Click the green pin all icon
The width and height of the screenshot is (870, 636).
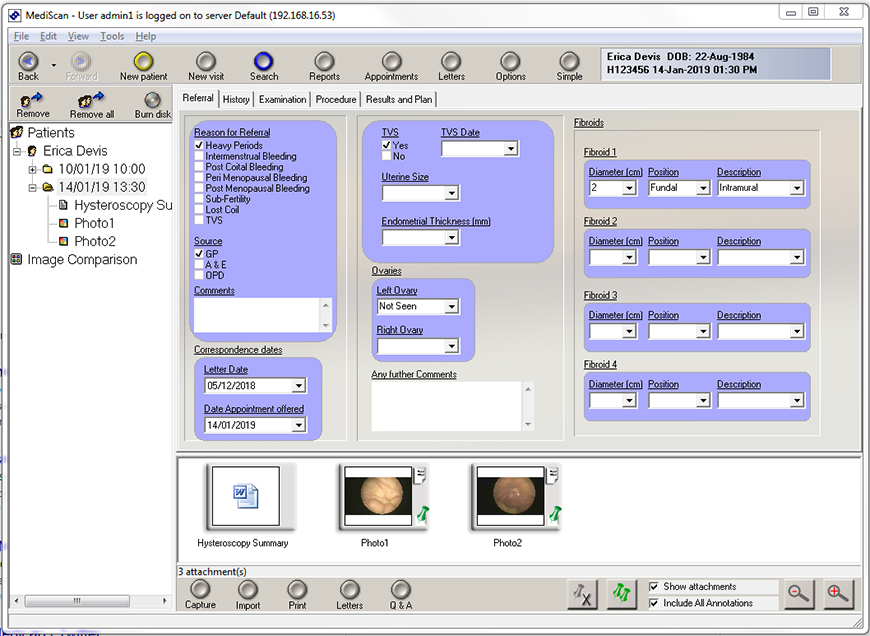(x=621, y=594)
